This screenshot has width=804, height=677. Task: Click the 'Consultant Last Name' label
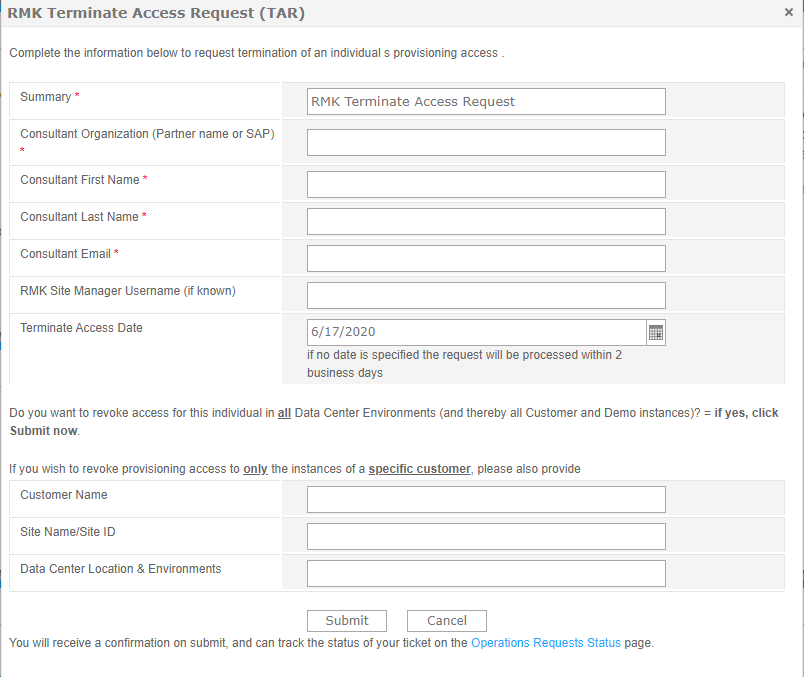pyautogui.click(x=79, y=216)
